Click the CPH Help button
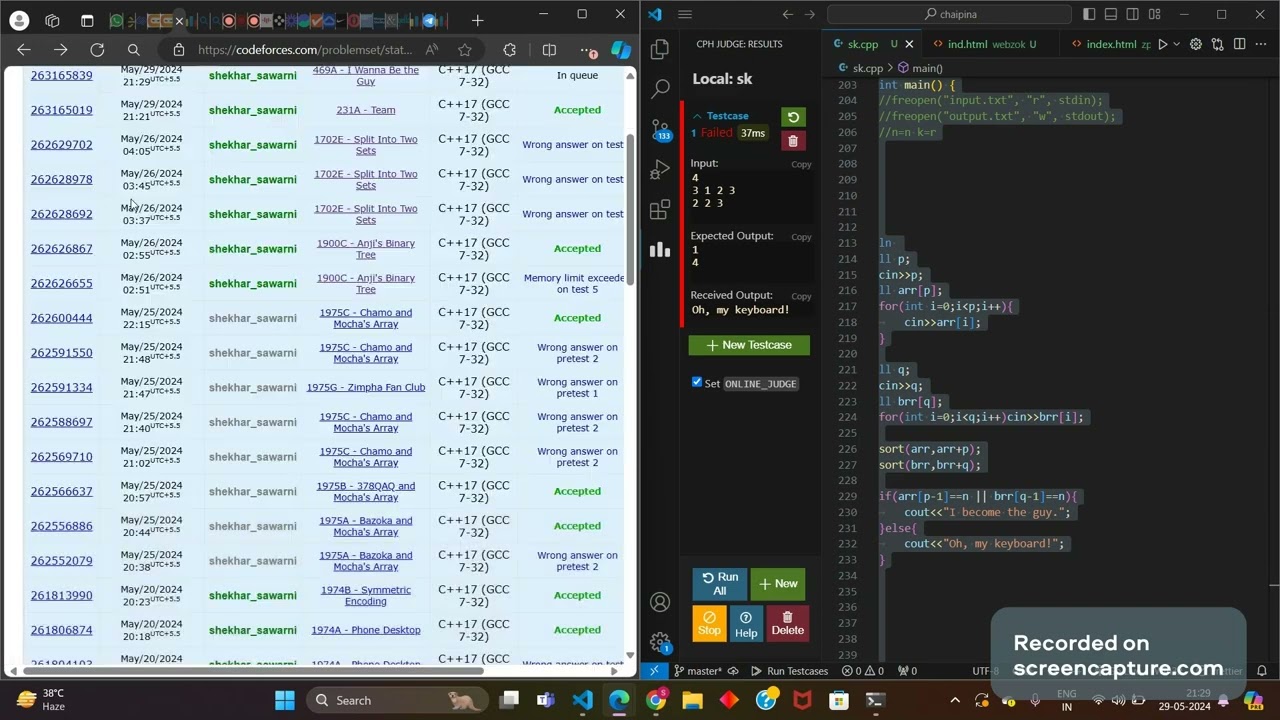 [746, 623]
